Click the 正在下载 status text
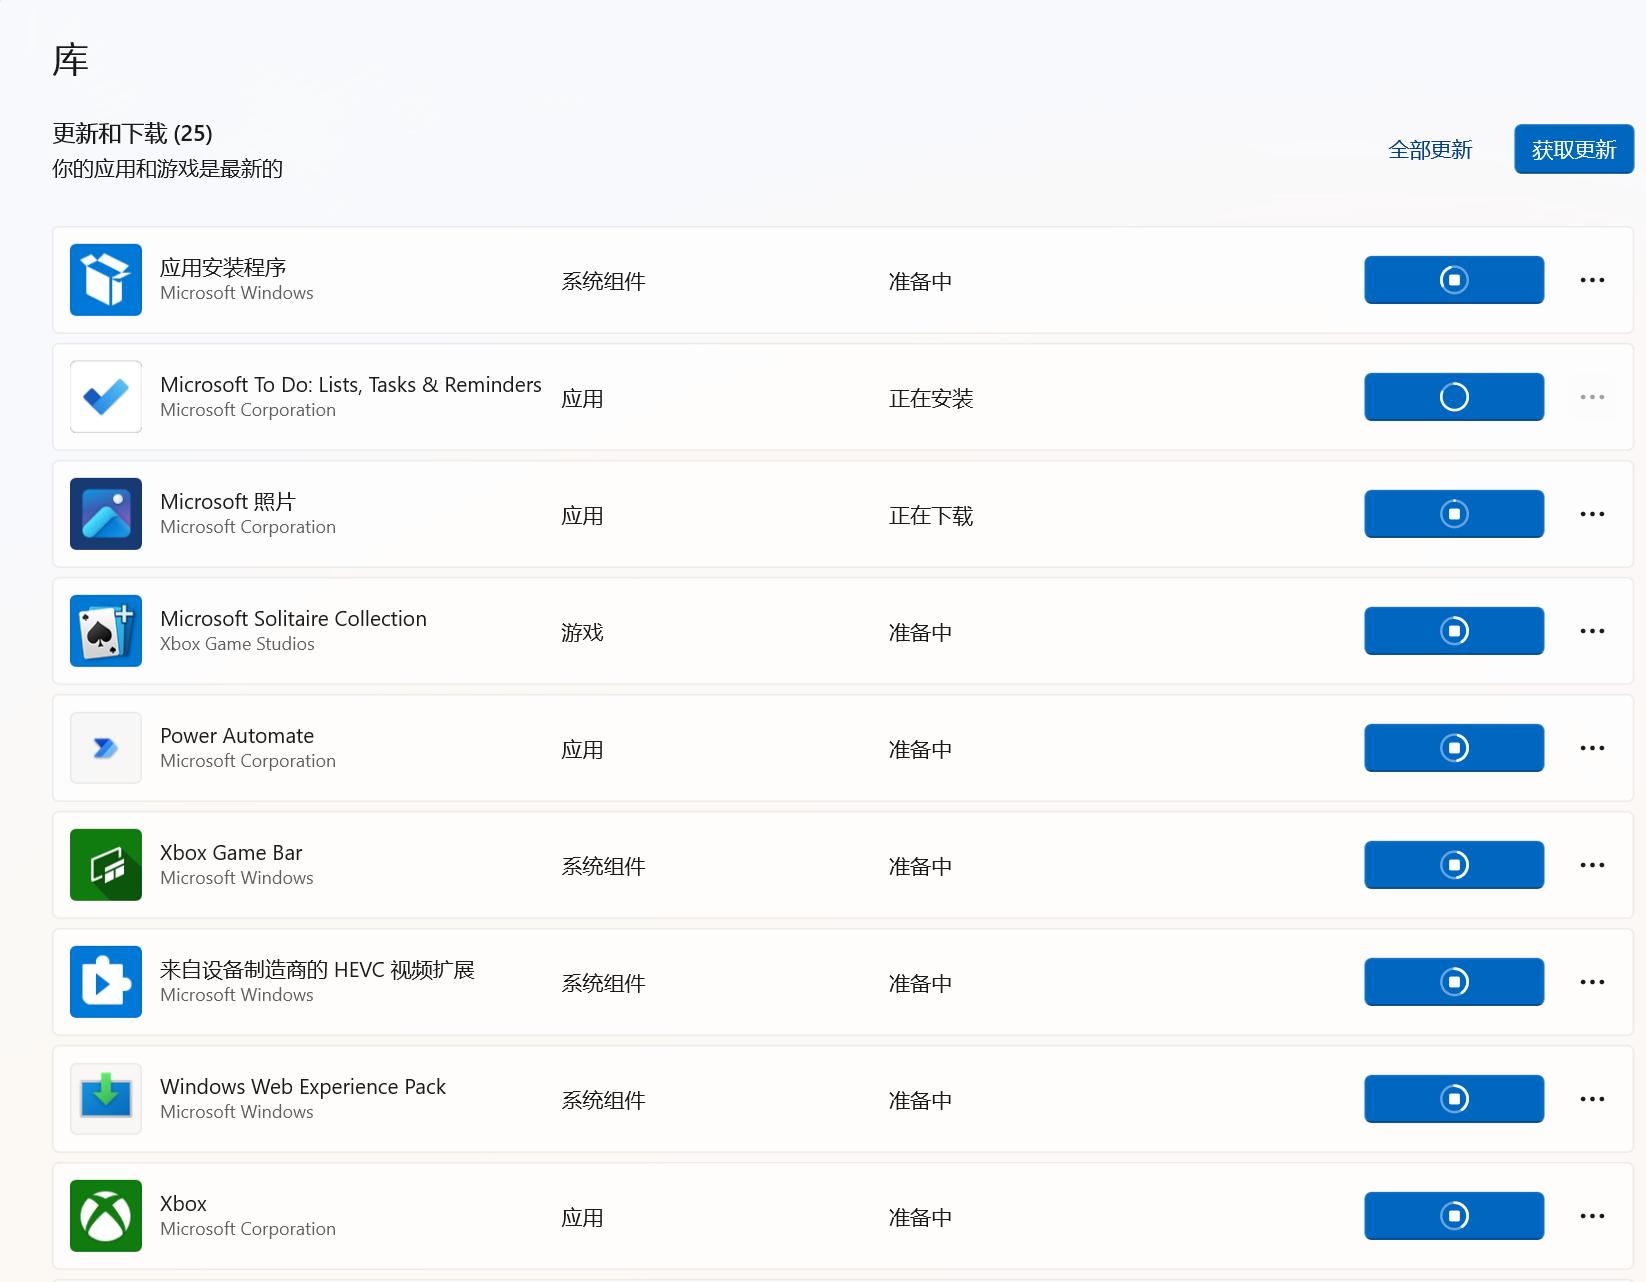1646x1282 pixels. [931, 515]
